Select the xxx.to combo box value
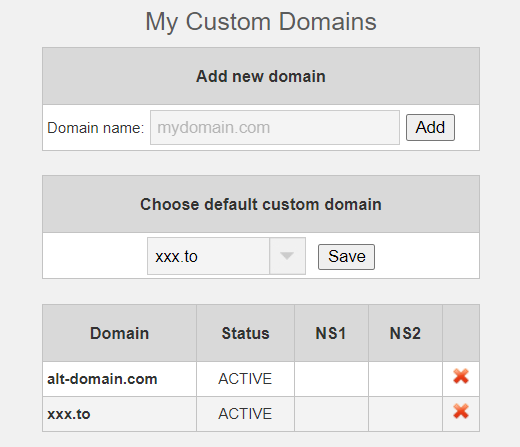 [208, 256]
